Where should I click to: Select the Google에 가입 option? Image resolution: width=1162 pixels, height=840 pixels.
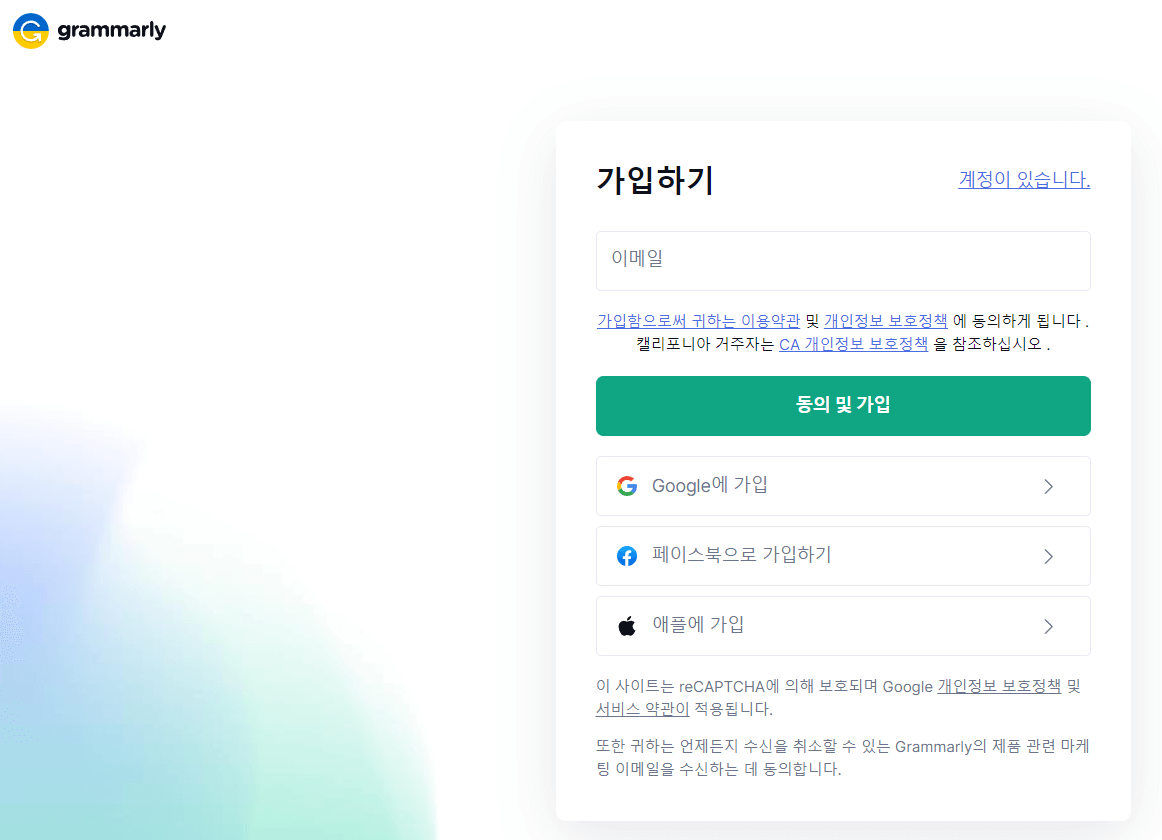[843, 486]
